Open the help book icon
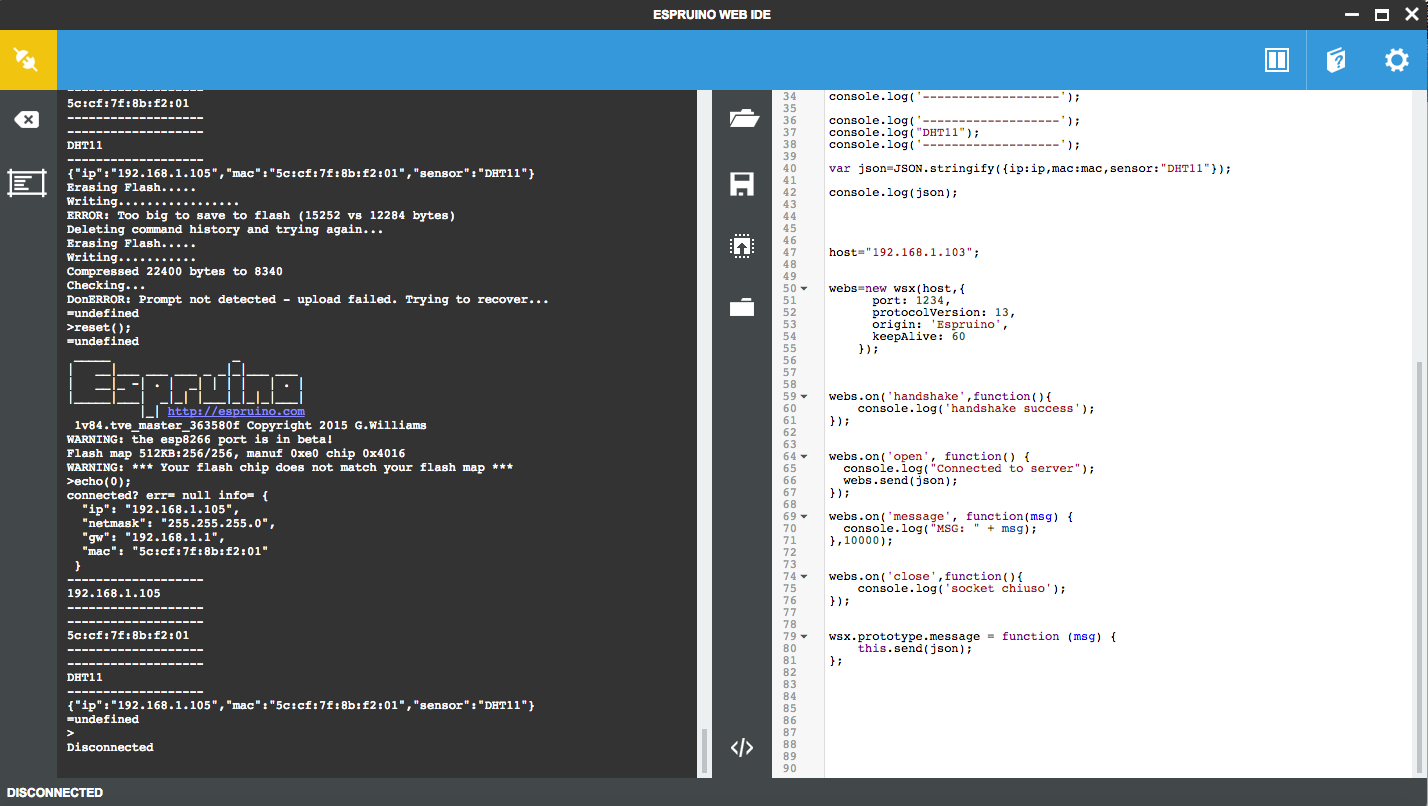The width and height of the screenshot is (1428, 806). click(1336, 60)
